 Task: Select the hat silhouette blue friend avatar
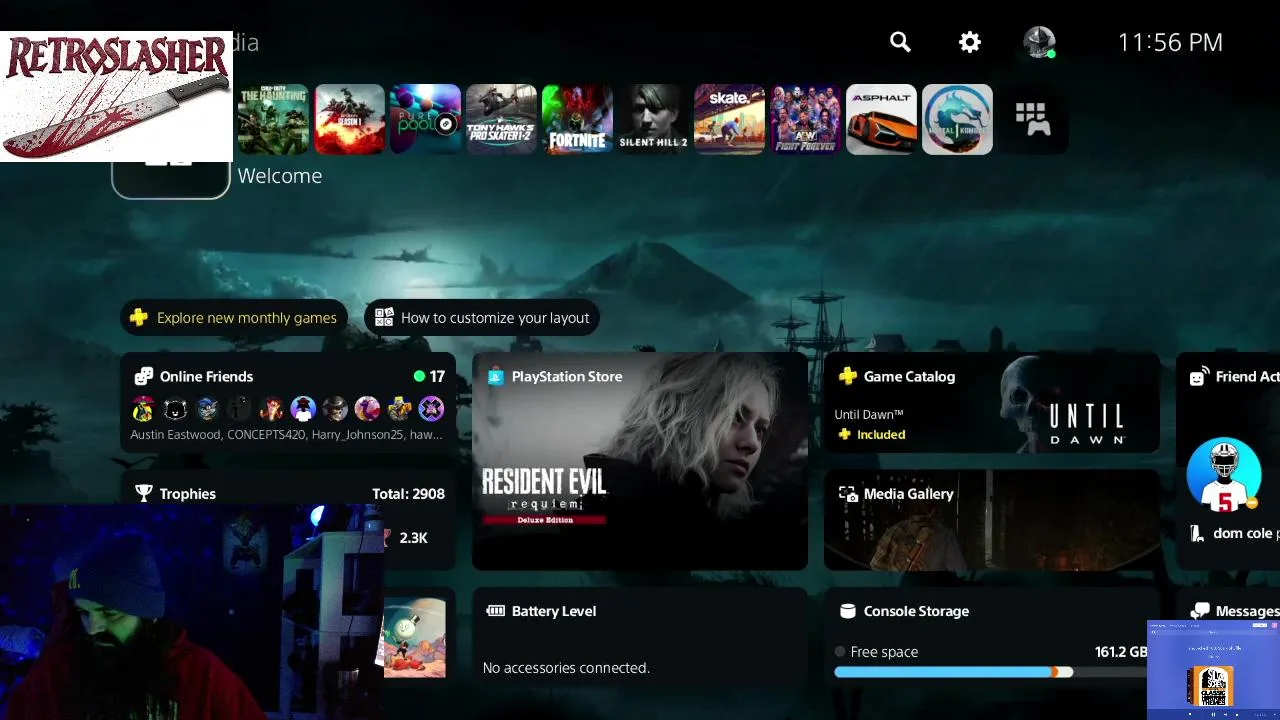point(303,408)
